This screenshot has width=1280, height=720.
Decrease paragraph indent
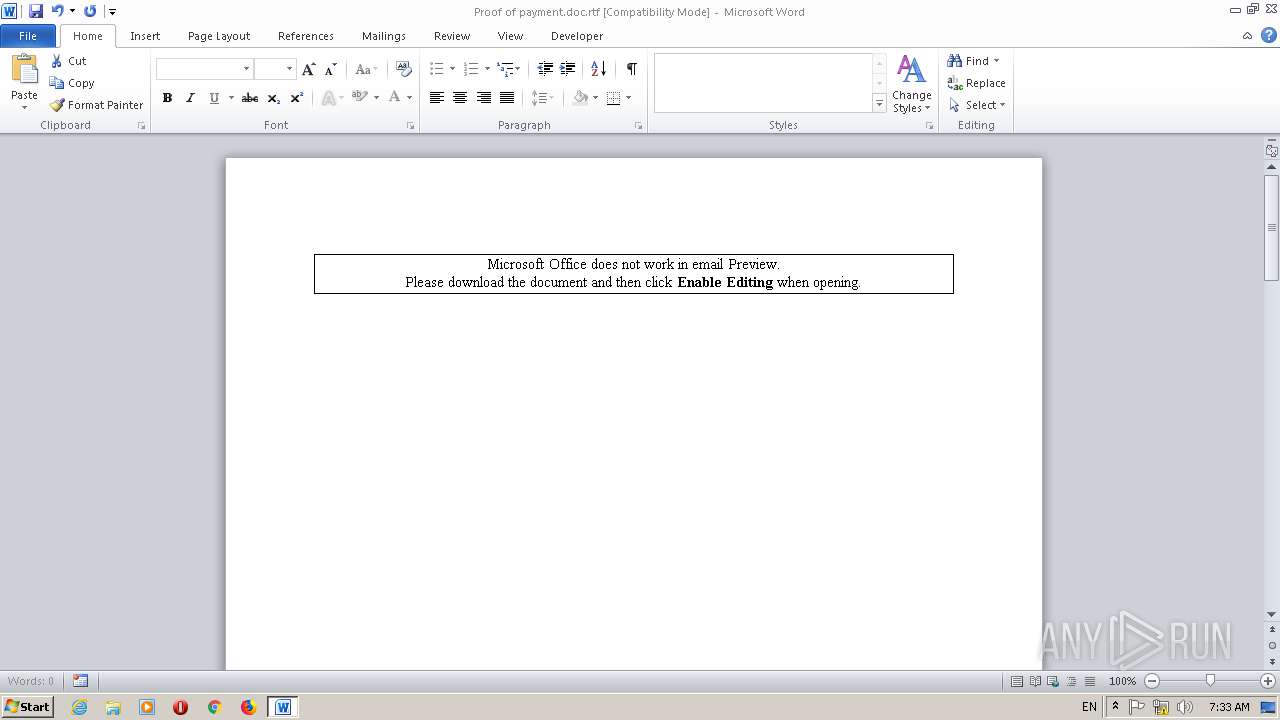pos(545,69)
